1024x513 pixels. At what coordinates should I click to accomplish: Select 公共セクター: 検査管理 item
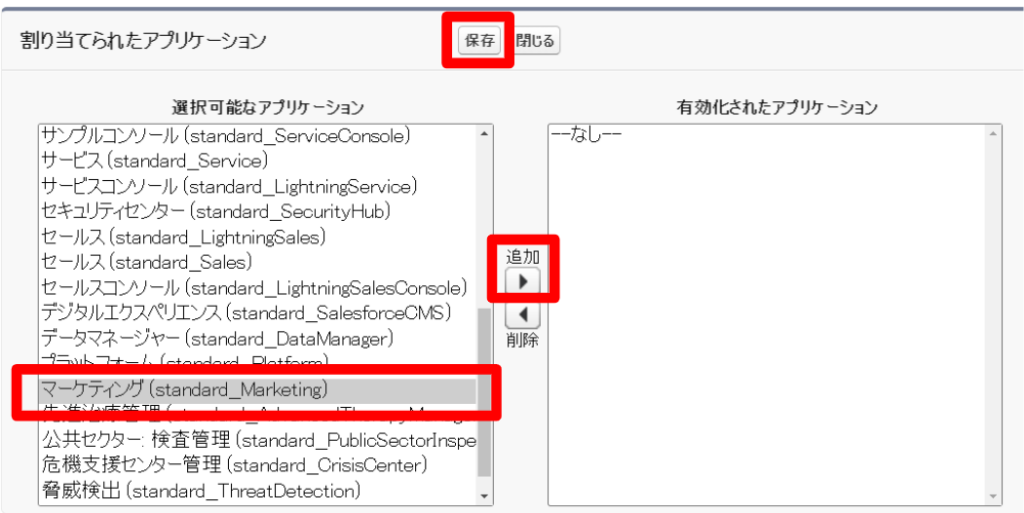[x=257, y=440]
